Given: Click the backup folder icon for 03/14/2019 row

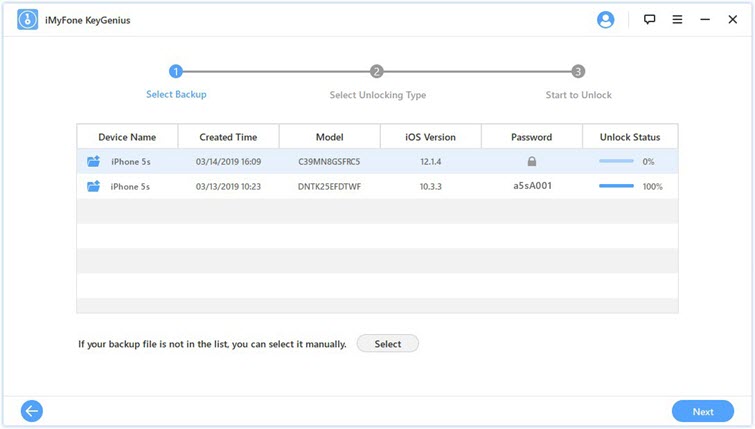Looking at the screenshot, I should point(94,161).
